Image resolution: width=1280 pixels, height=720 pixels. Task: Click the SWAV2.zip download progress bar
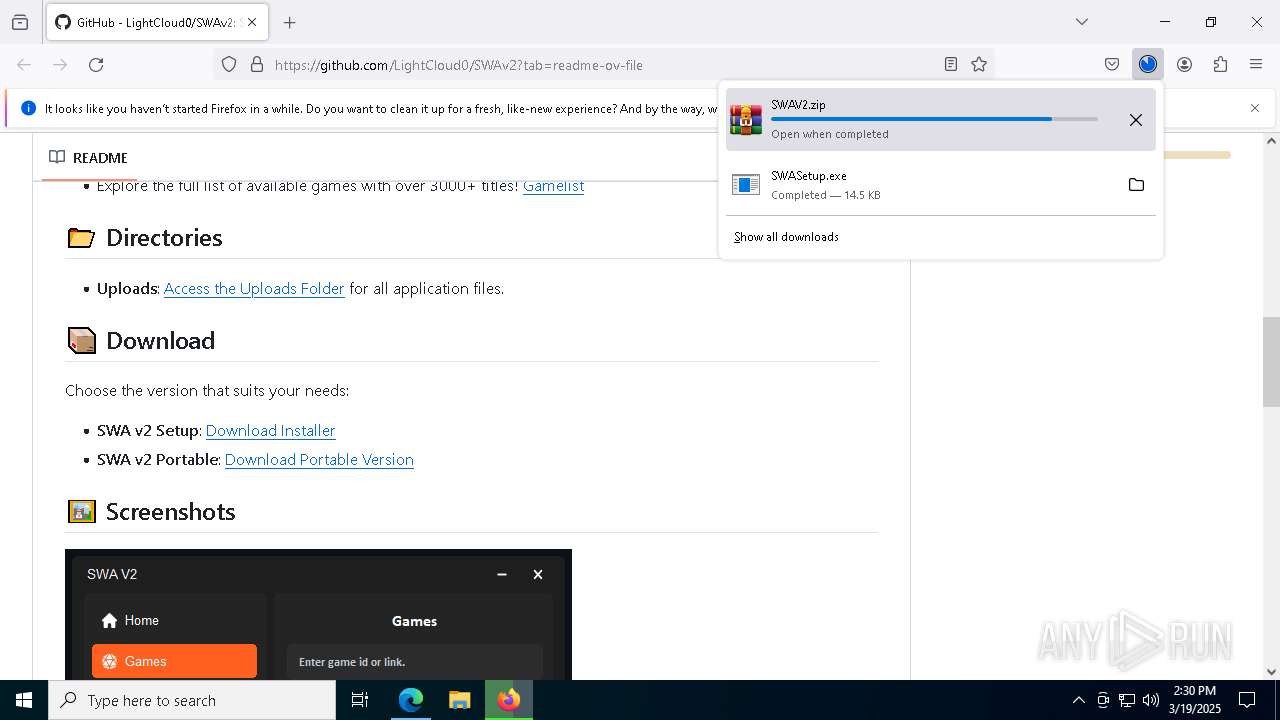tap(934, 119)
